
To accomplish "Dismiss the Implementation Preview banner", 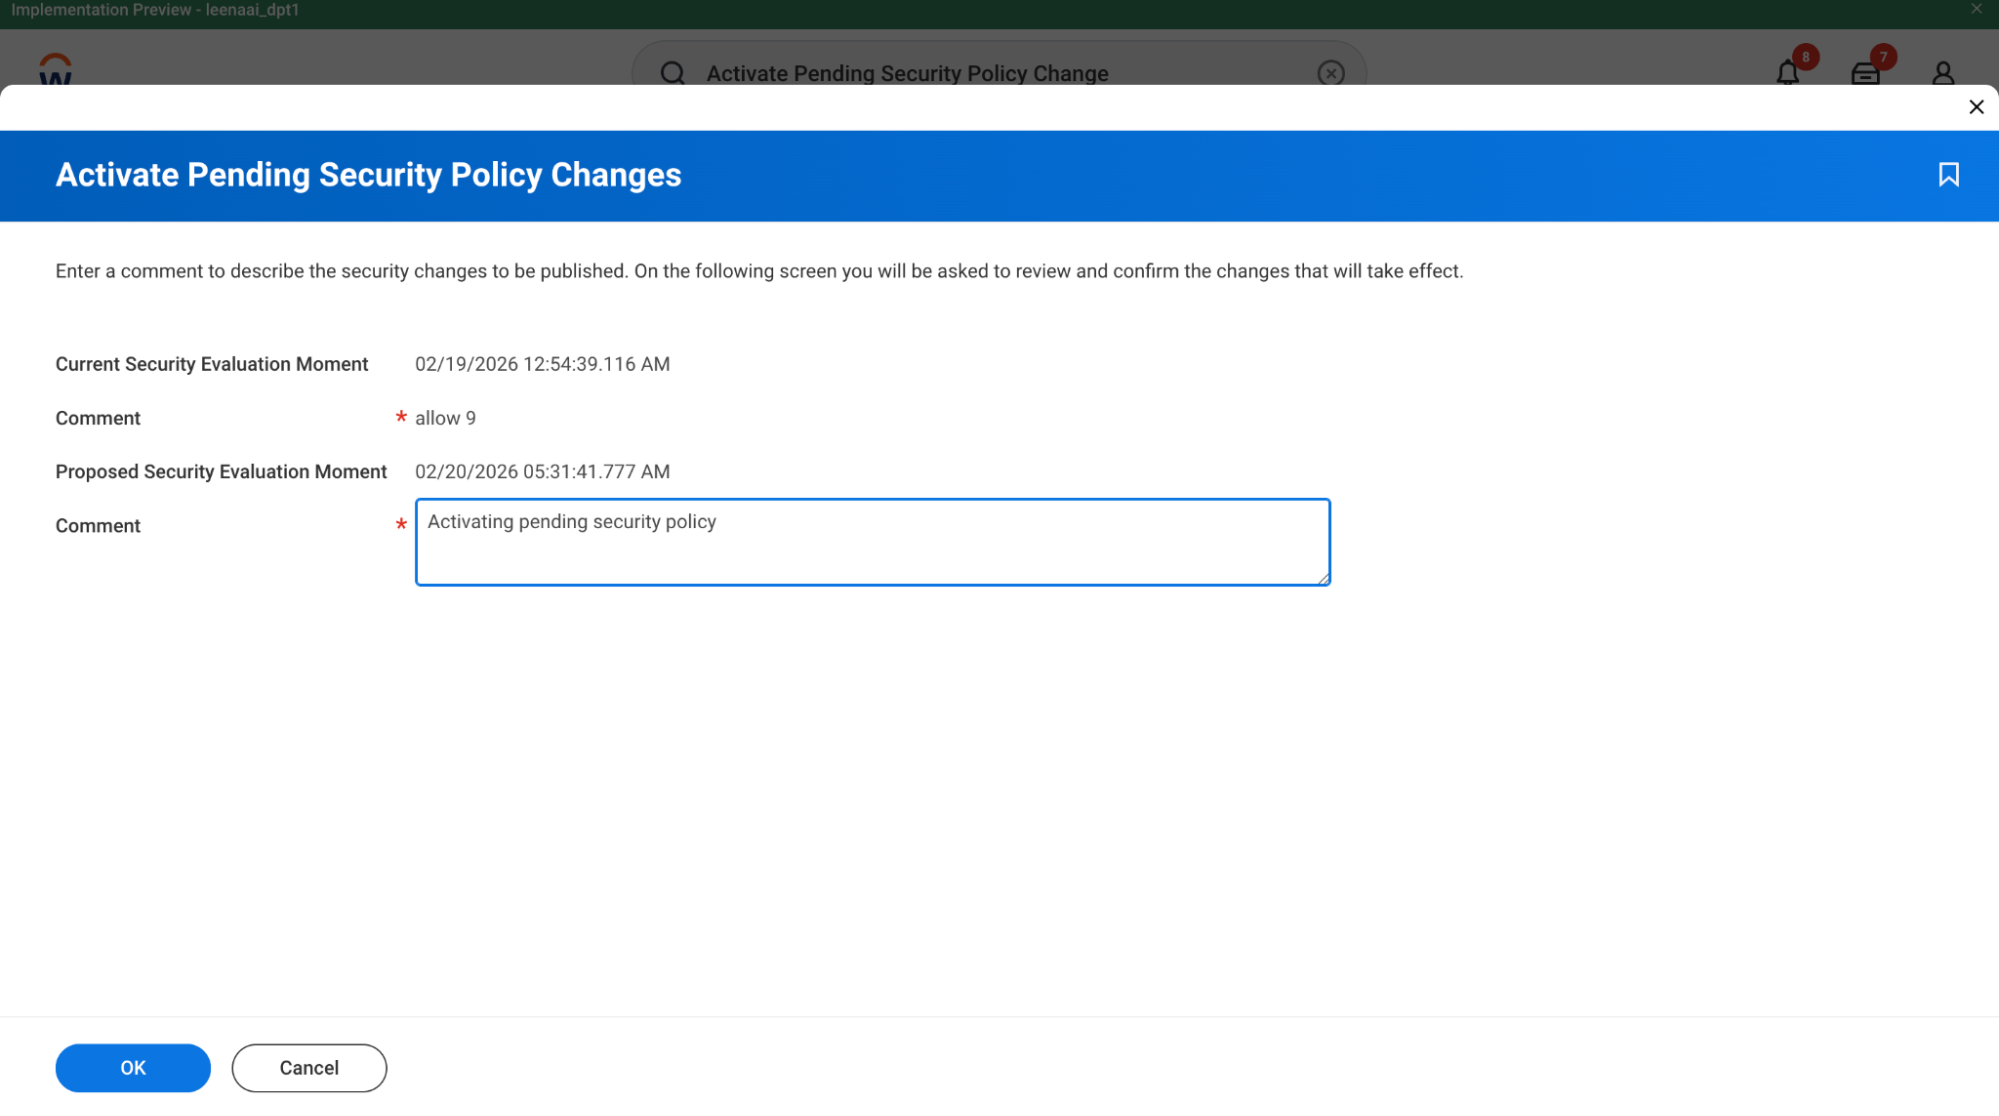I will point(1976,9).
